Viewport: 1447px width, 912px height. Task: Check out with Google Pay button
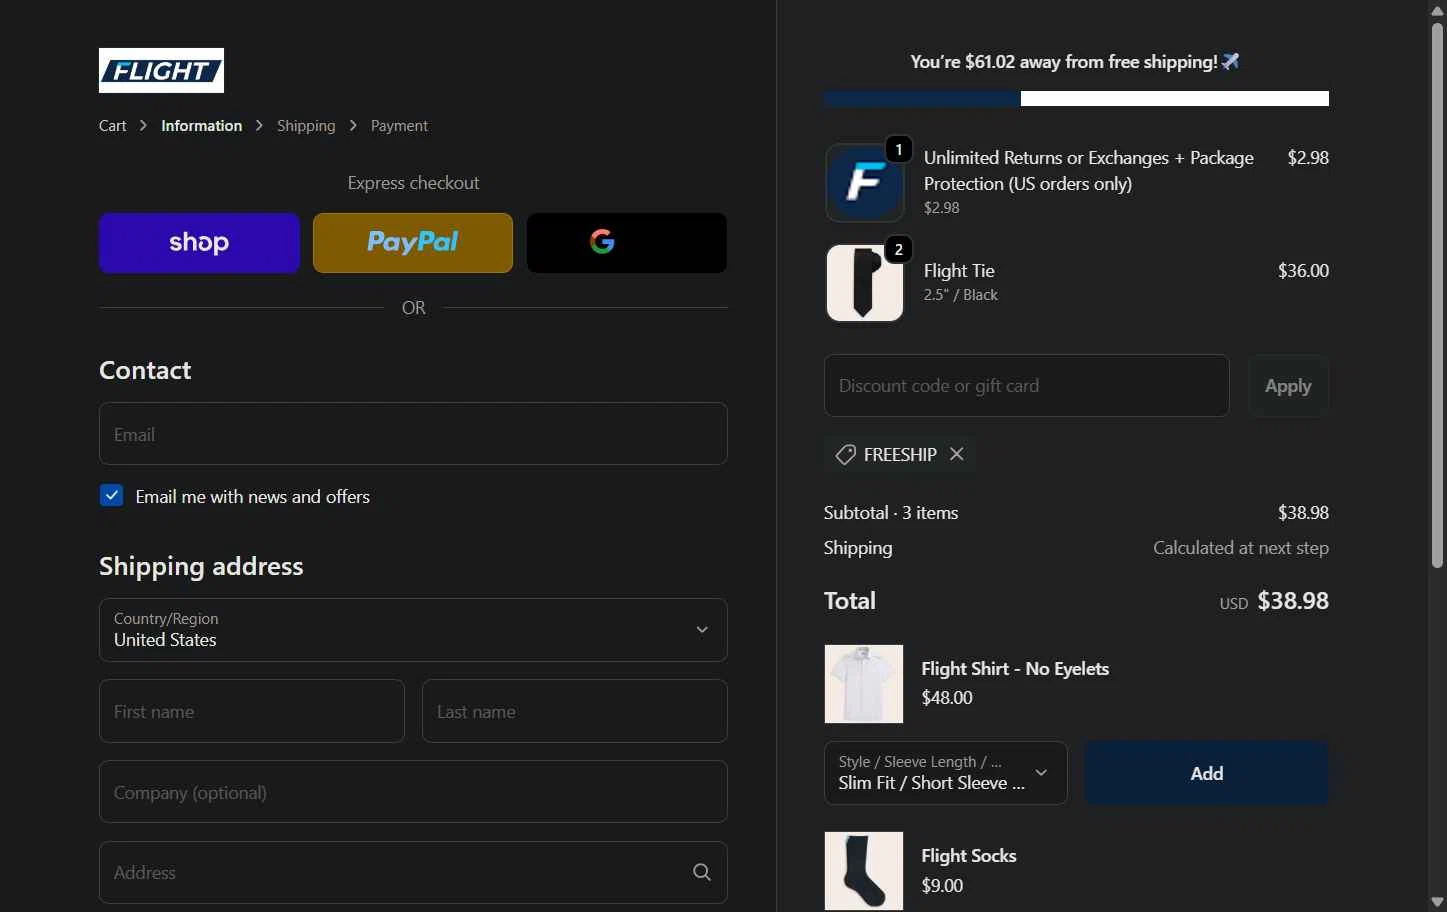tap(627, 243)
